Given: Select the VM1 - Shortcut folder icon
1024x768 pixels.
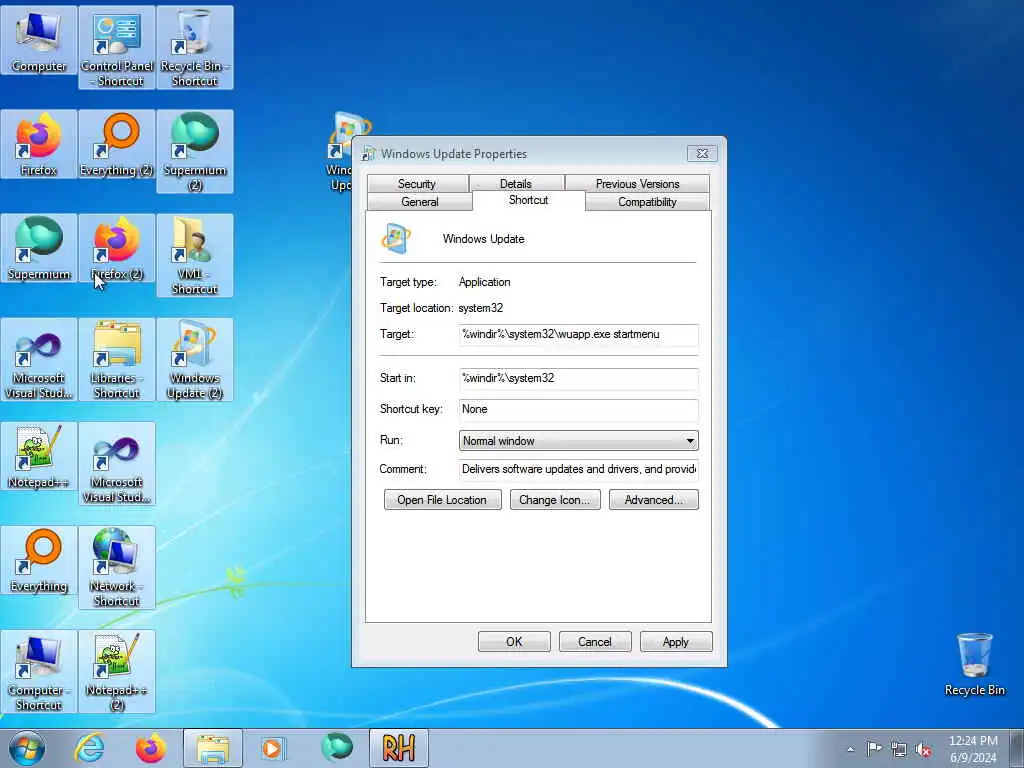Looking at the screenshot, I should coord(195,255).
